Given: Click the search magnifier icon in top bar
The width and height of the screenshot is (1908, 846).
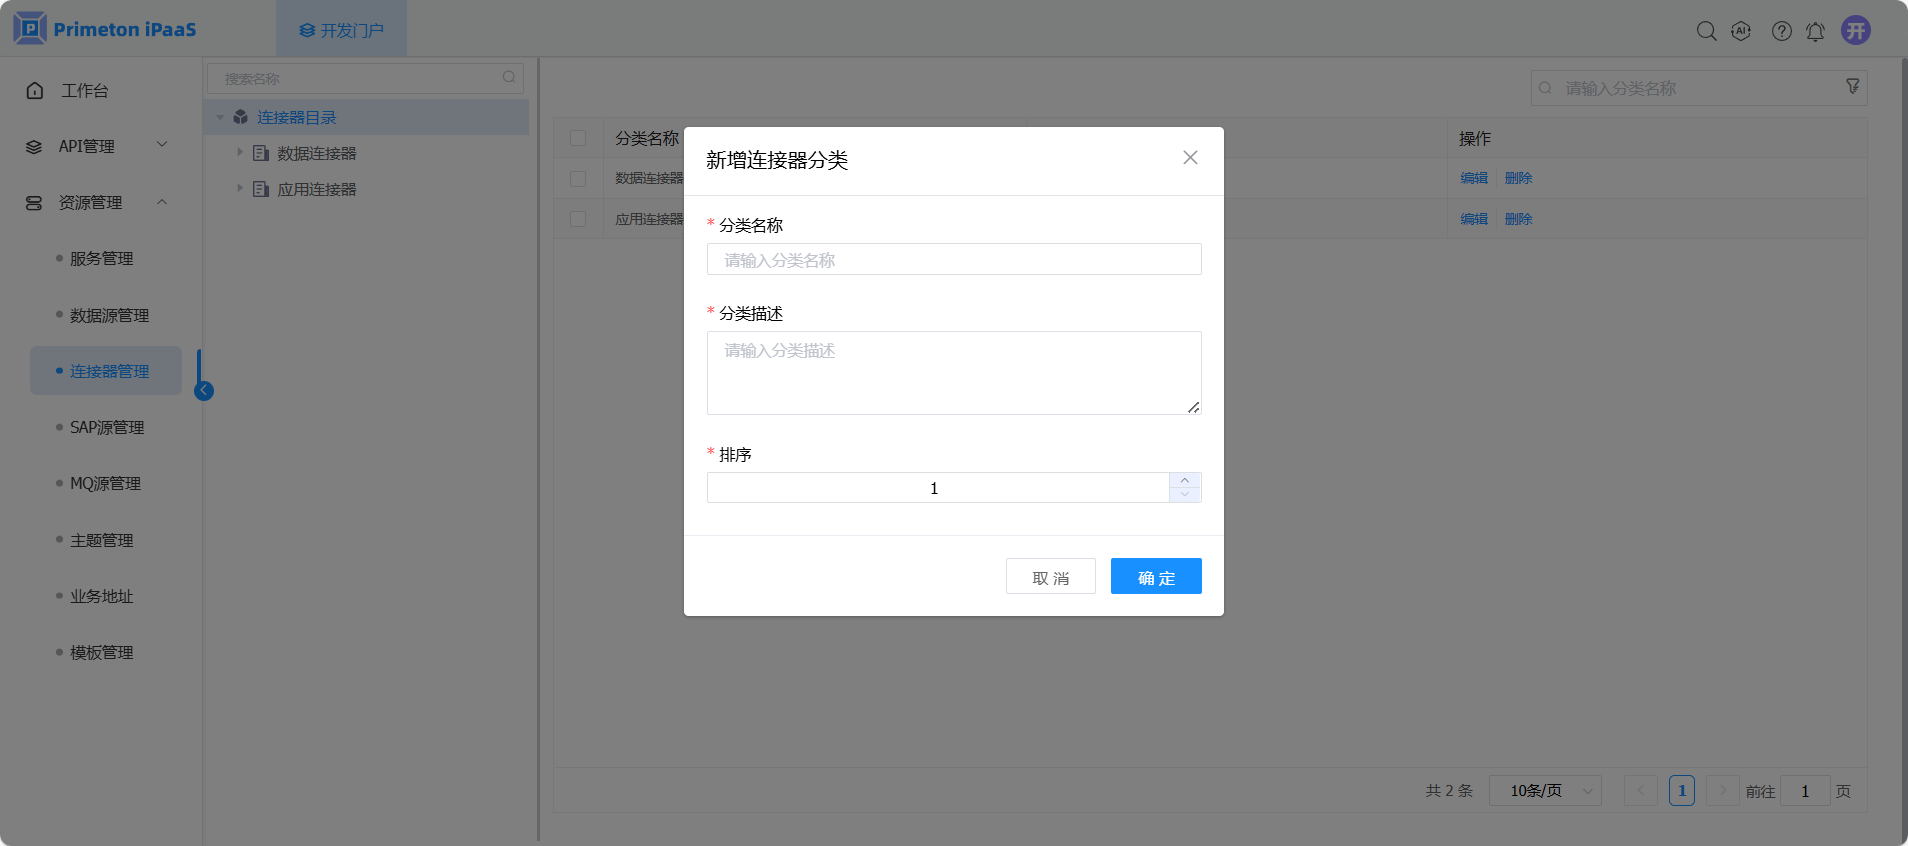Looking at the screenshot, I should (x=1706, y=31).
